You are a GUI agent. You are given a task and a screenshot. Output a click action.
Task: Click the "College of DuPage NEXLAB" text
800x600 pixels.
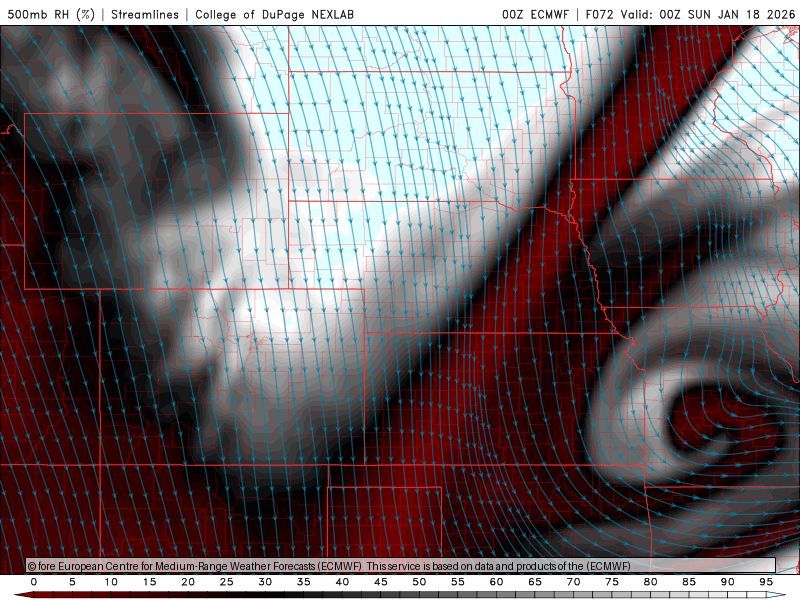(274, 14)
